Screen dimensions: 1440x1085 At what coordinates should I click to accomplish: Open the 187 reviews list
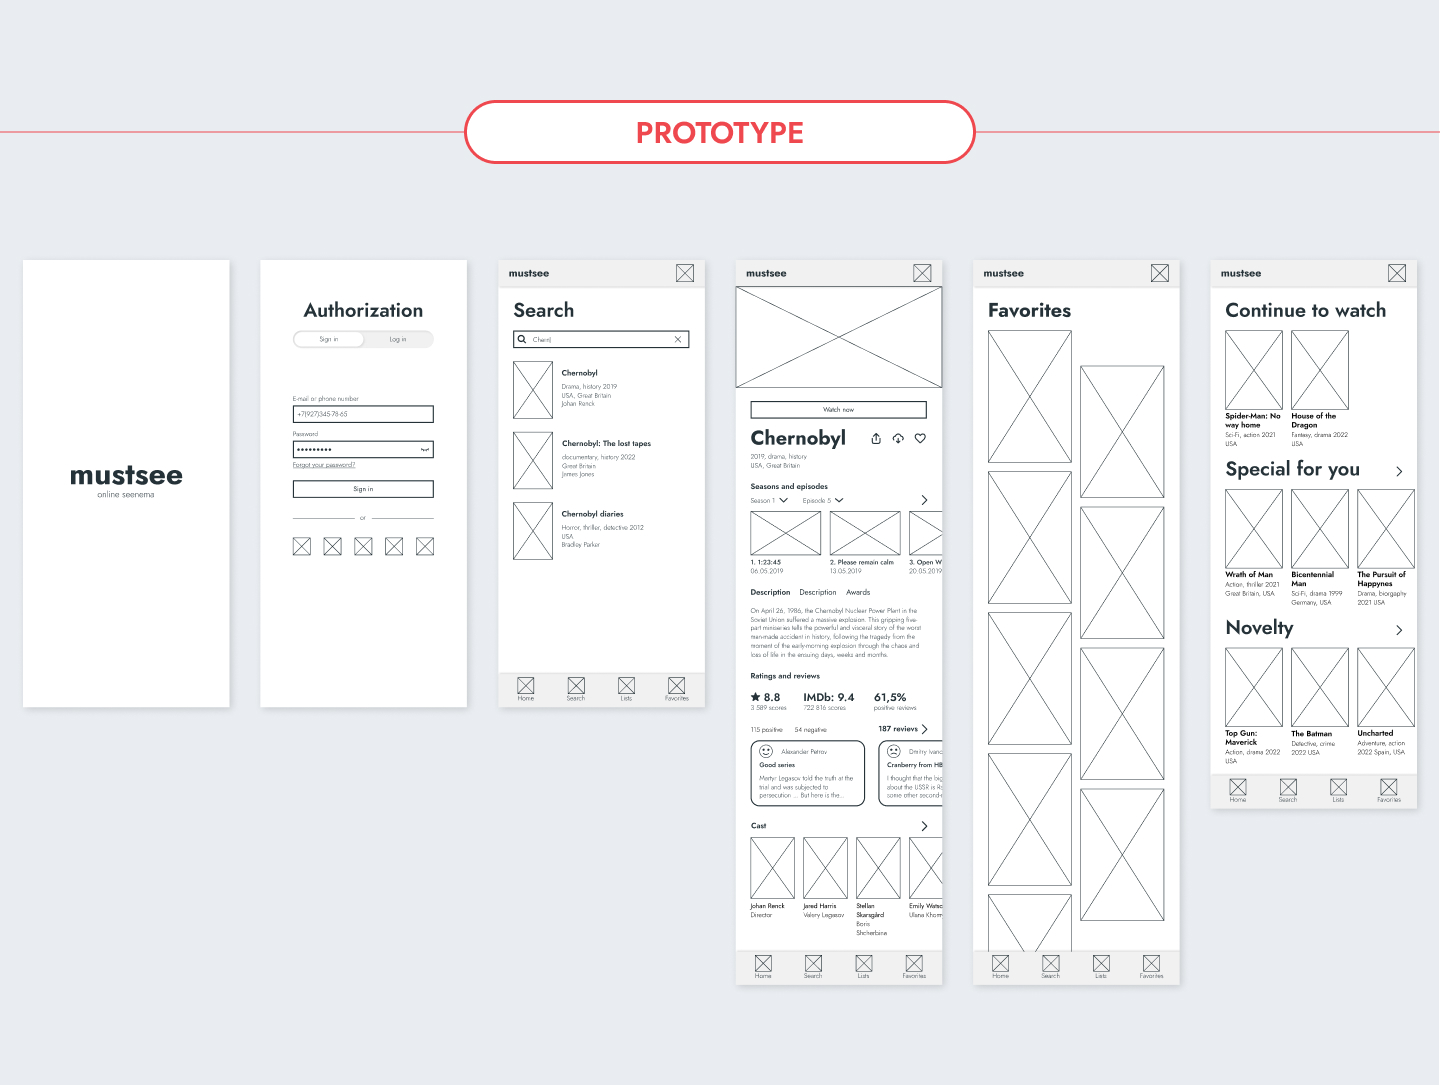pos(903,729)
